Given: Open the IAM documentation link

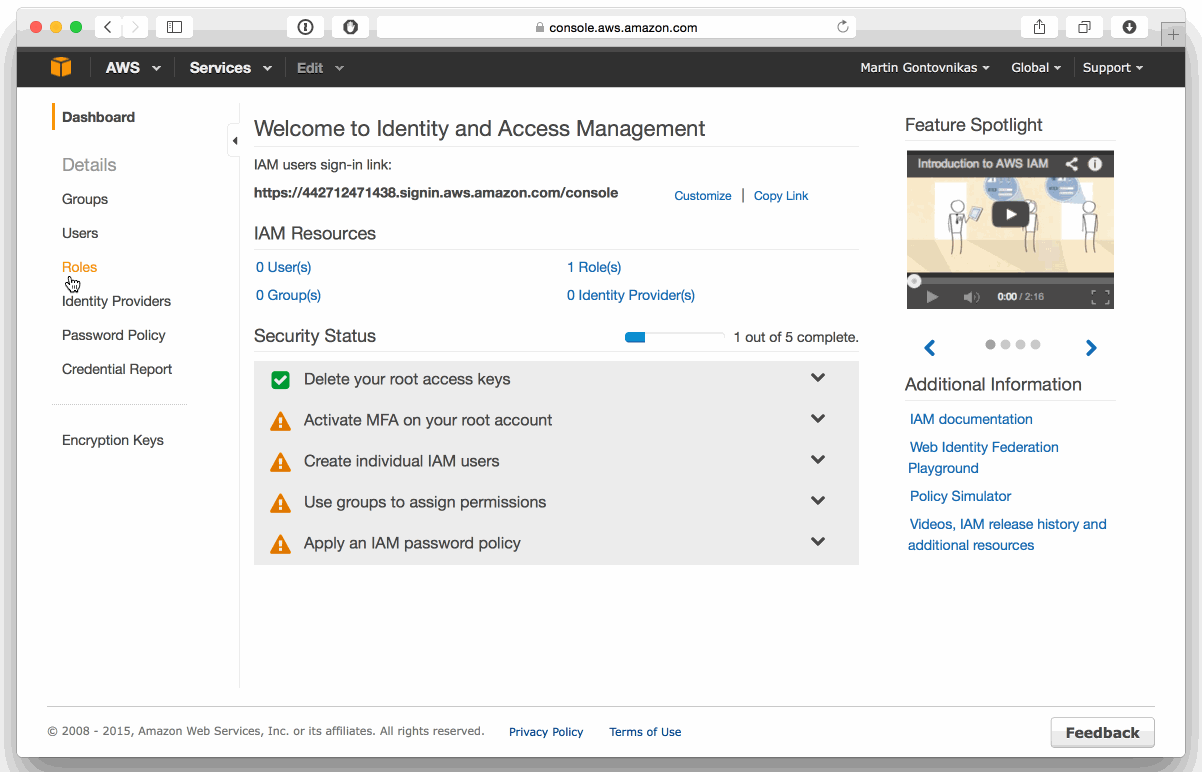Looking at the screenshot, I should pyautogui.click(x=971, y=419).
